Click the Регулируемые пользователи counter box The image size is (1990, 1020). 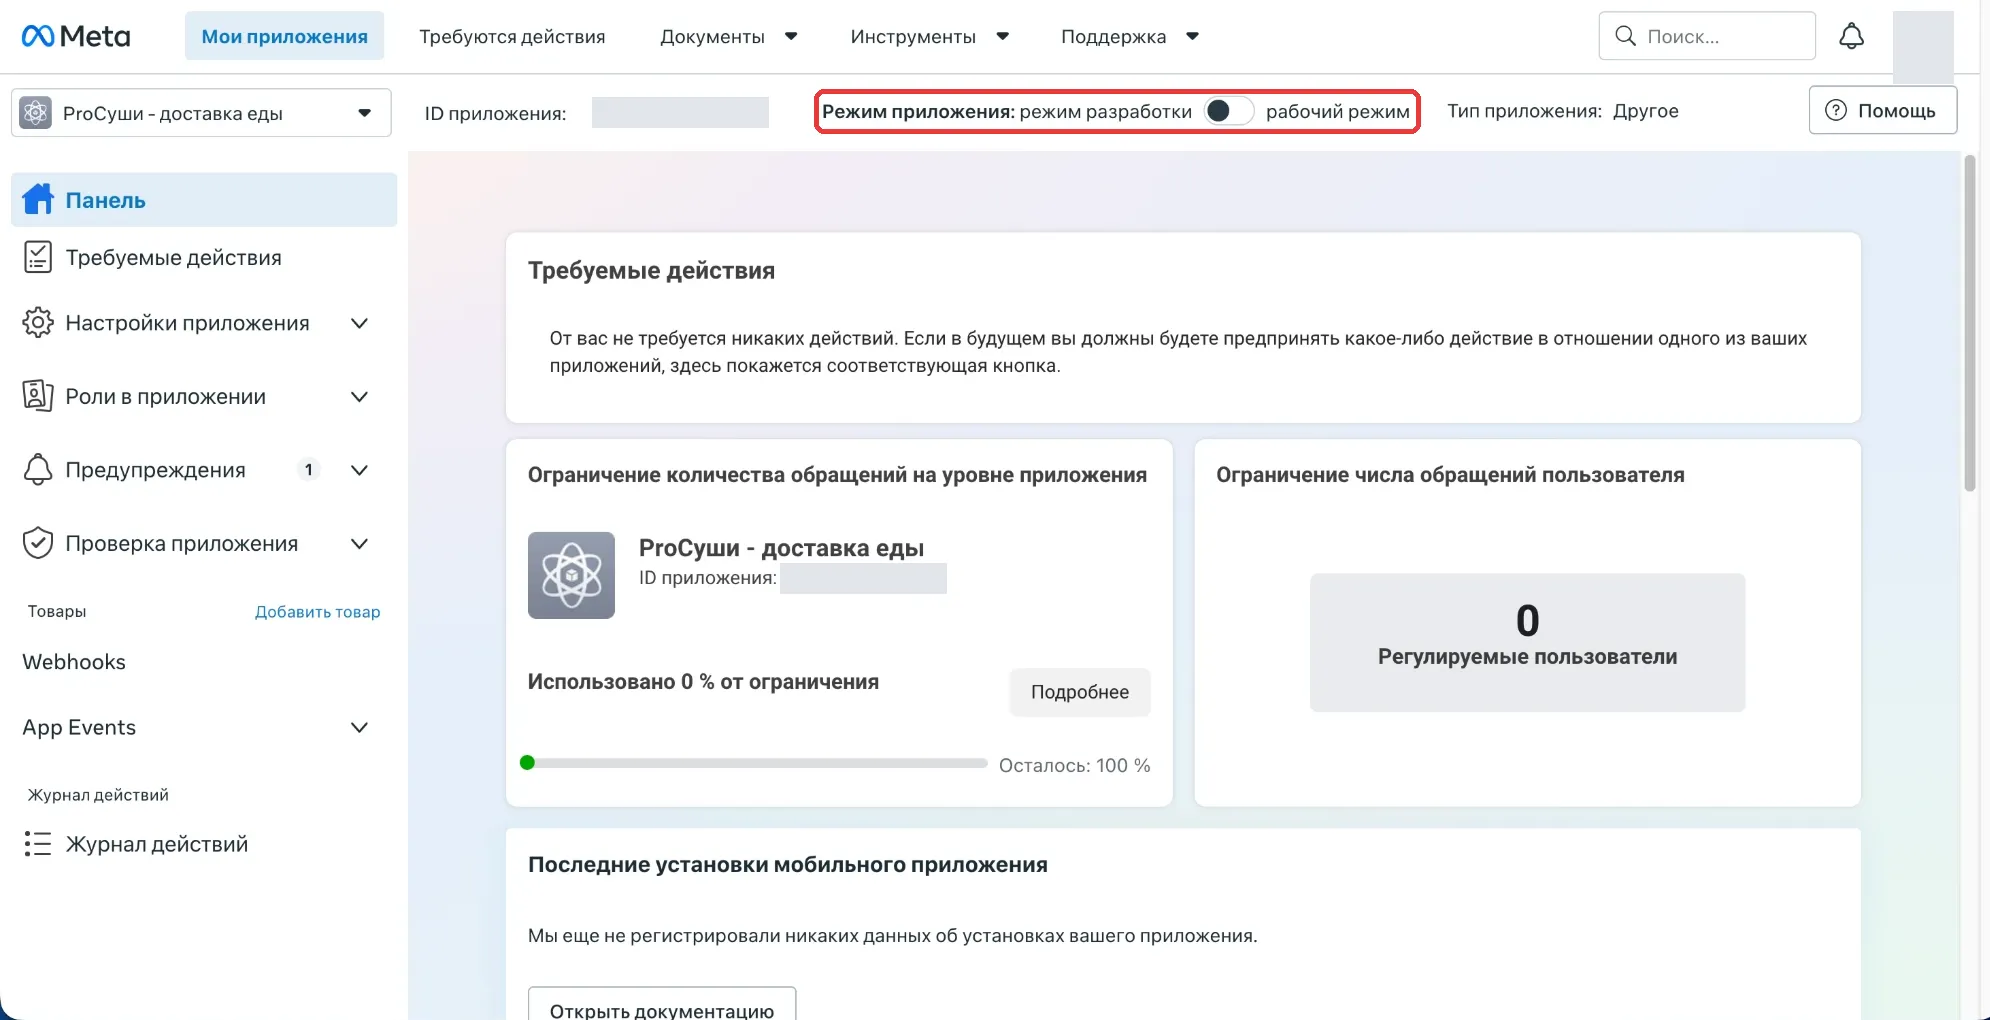click(1527, 642)
